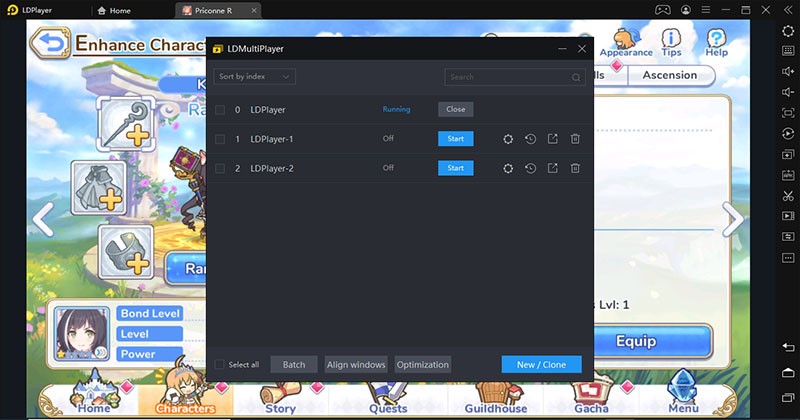Tick the checkbox for LDPlayer-2
The height and width of the screenshot is (420, 800).
pos(220,168)
